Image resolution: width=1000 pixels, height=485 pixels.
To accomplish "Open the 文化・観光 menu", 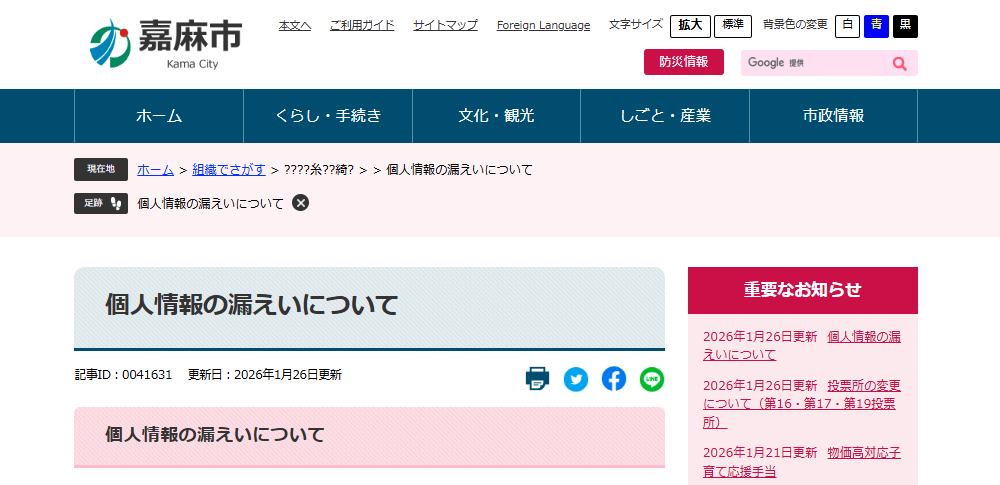I will pos(496,116).
